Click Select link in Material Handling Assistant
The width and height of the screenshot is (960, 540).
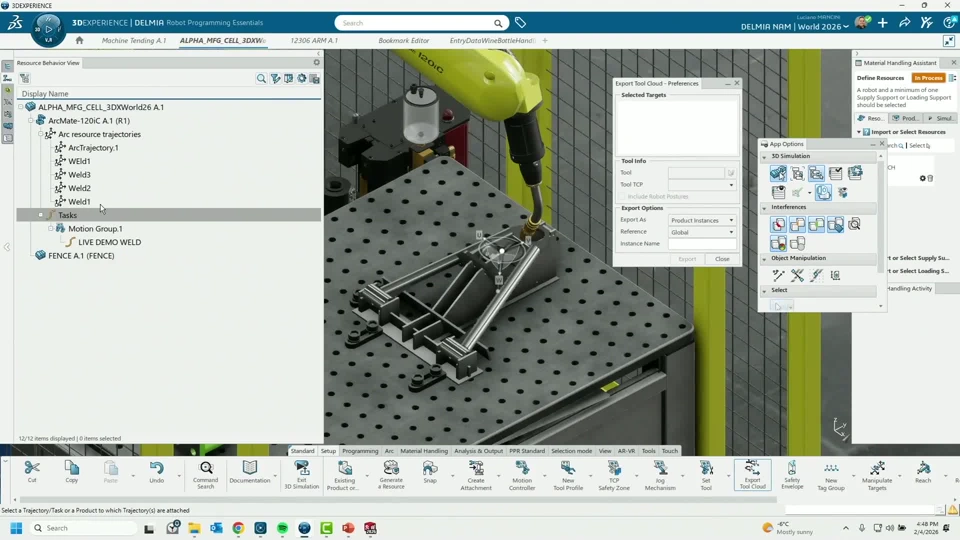[x=919, y=146]
